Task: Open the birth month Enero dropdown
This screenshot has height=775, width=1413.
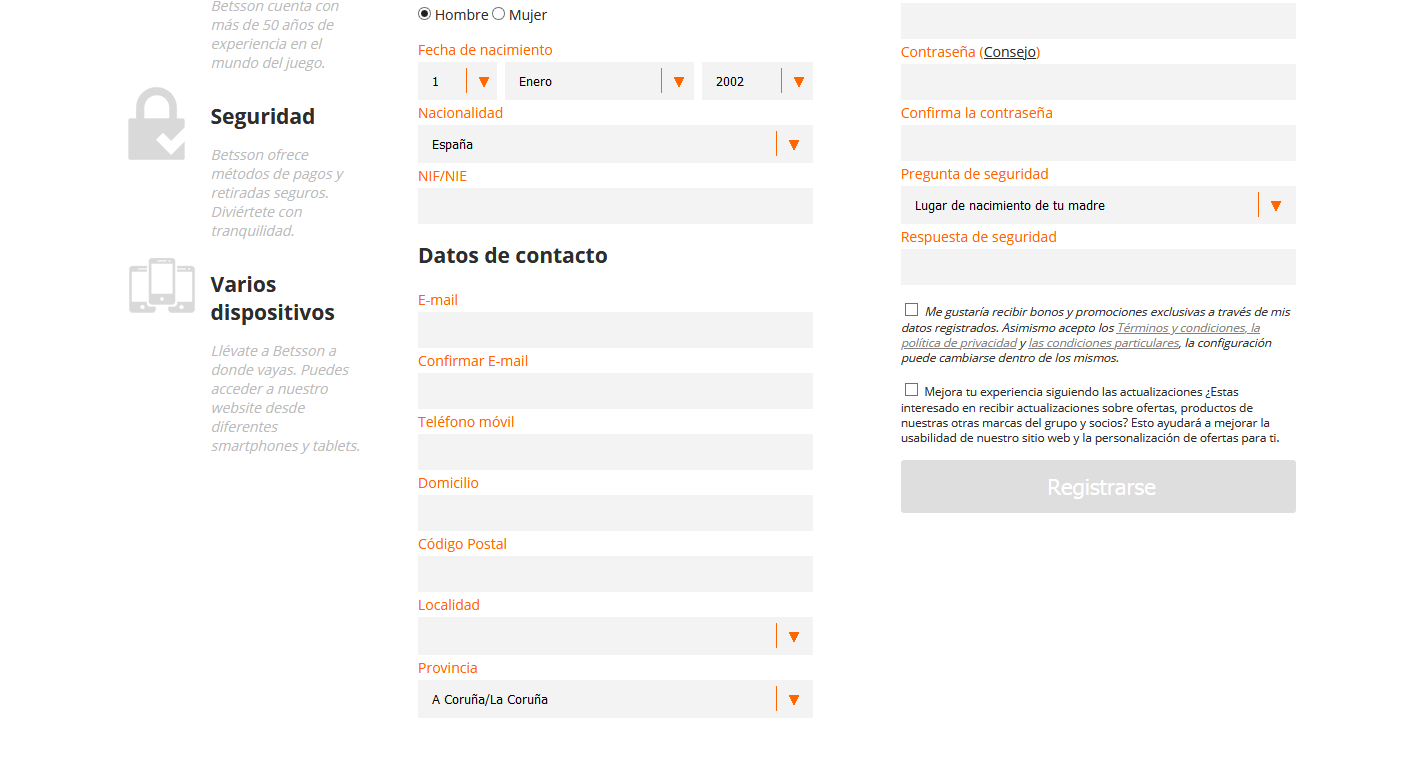Action: point(599,82)
